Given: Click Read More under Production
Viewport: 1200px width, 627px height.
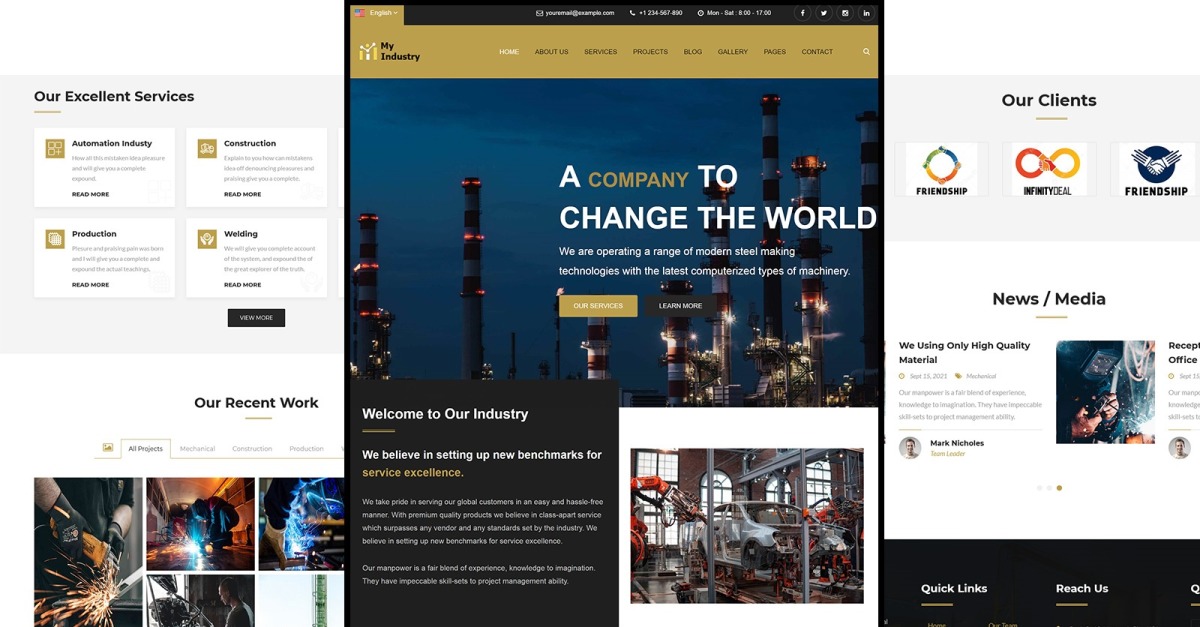Looking at the screenshot, I should tap(90, 285).
